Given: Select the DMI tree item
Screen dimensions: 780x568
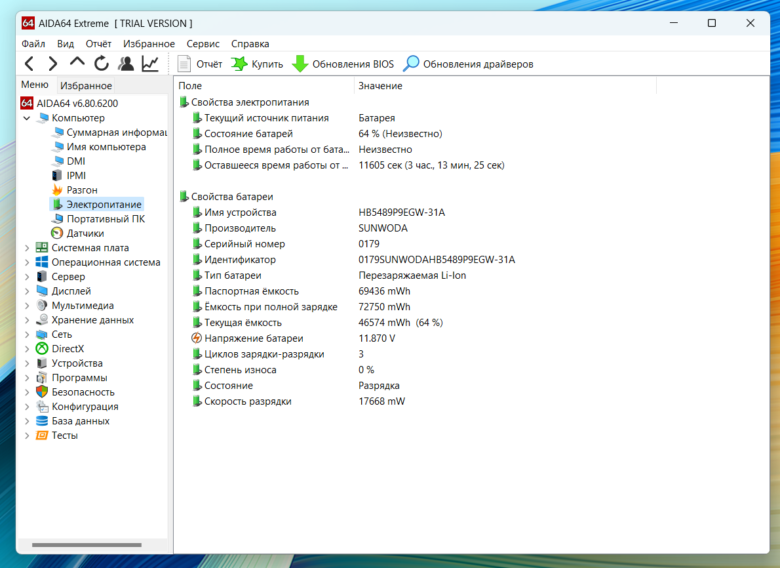Looking at the screenshot, I should coord(69,161).
